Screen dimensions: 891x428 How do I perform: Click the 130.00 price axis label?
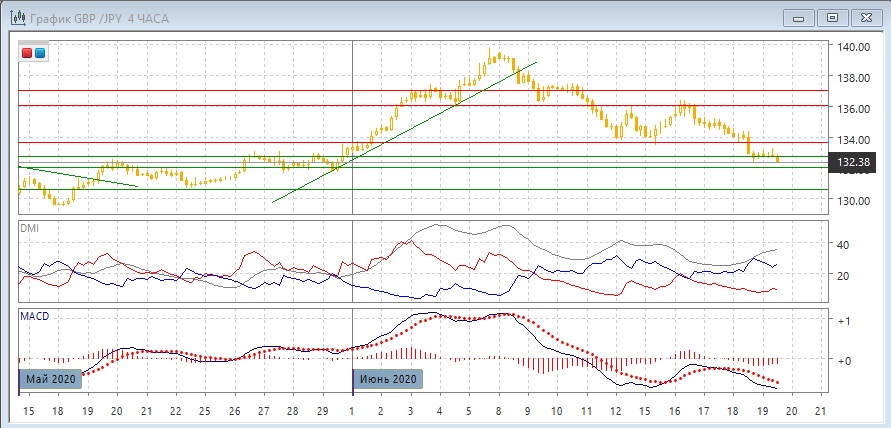(x=852, y=200)
